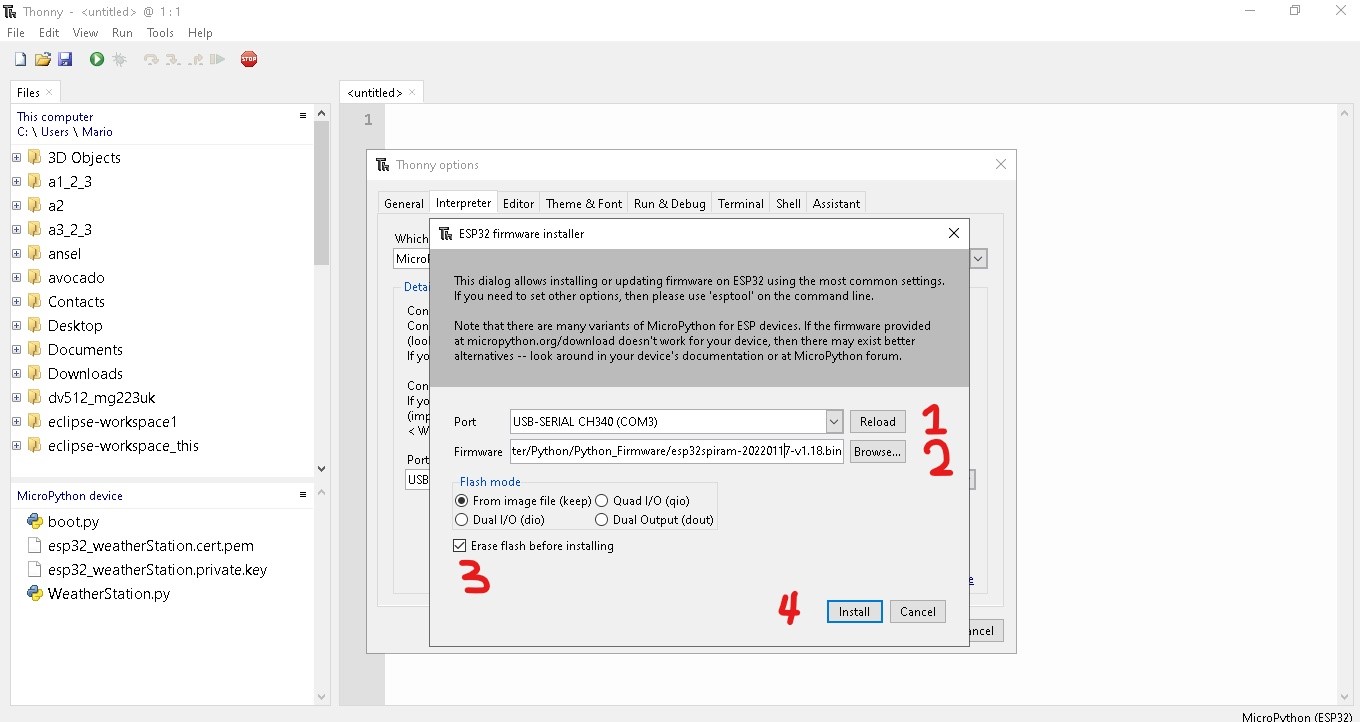Image resolution: width=1360 pixels, height=722 pixels.
Task: Click the Resume debugger toolbar icon
Action: point(218,60)
